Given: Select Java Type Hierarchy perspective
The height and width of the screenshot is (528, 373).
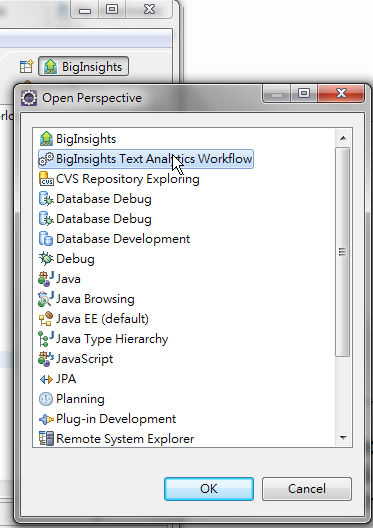Looking at the screenshot, I should (103, 339).
